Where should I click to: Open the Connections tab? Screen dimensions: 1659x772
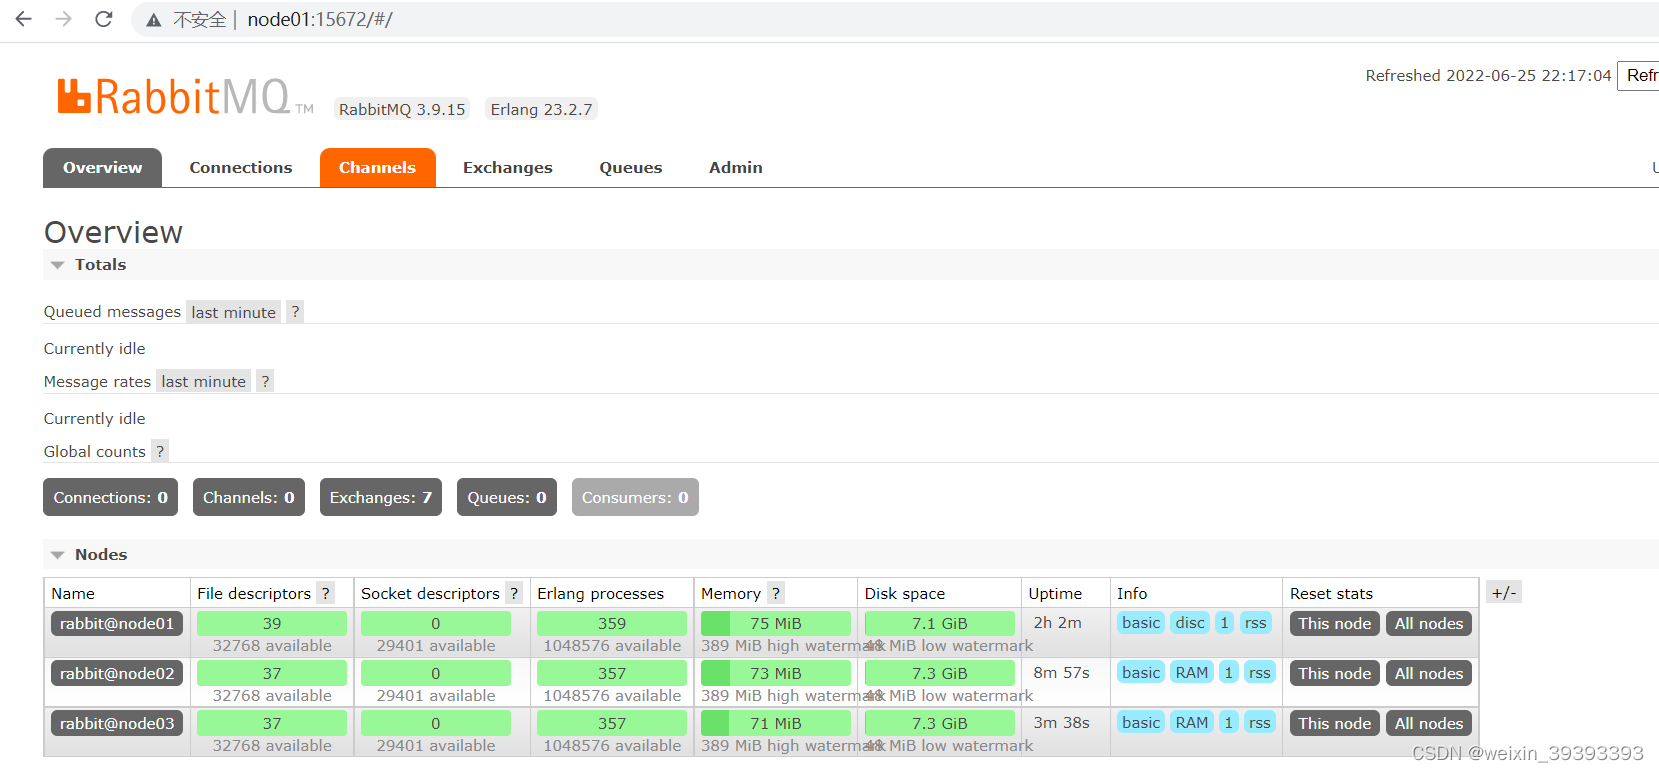point(241,168)
